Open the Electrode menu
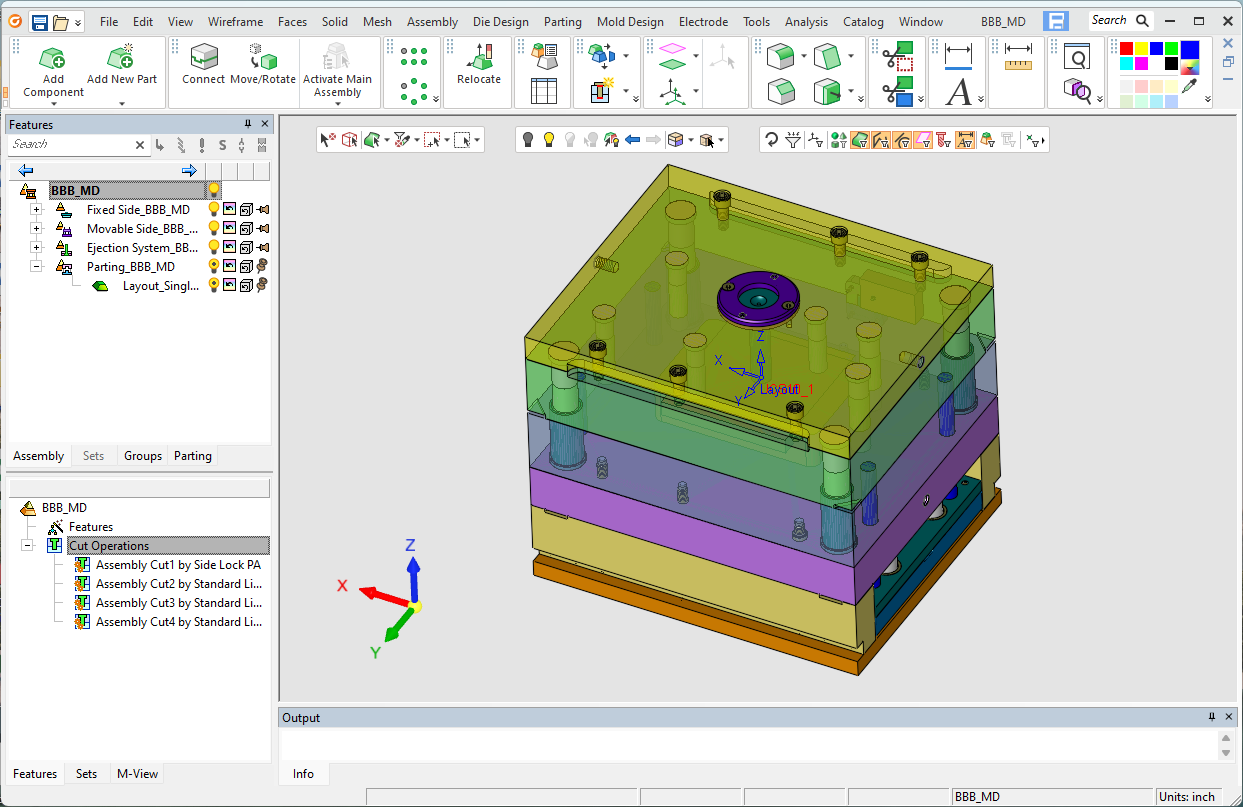The width and height of the screenshot is (1243, 807). [704, 22]
